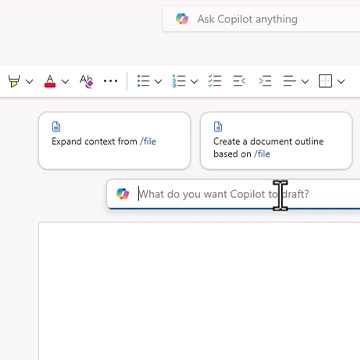Insert a checklist
360x360 pixels.
214,81
